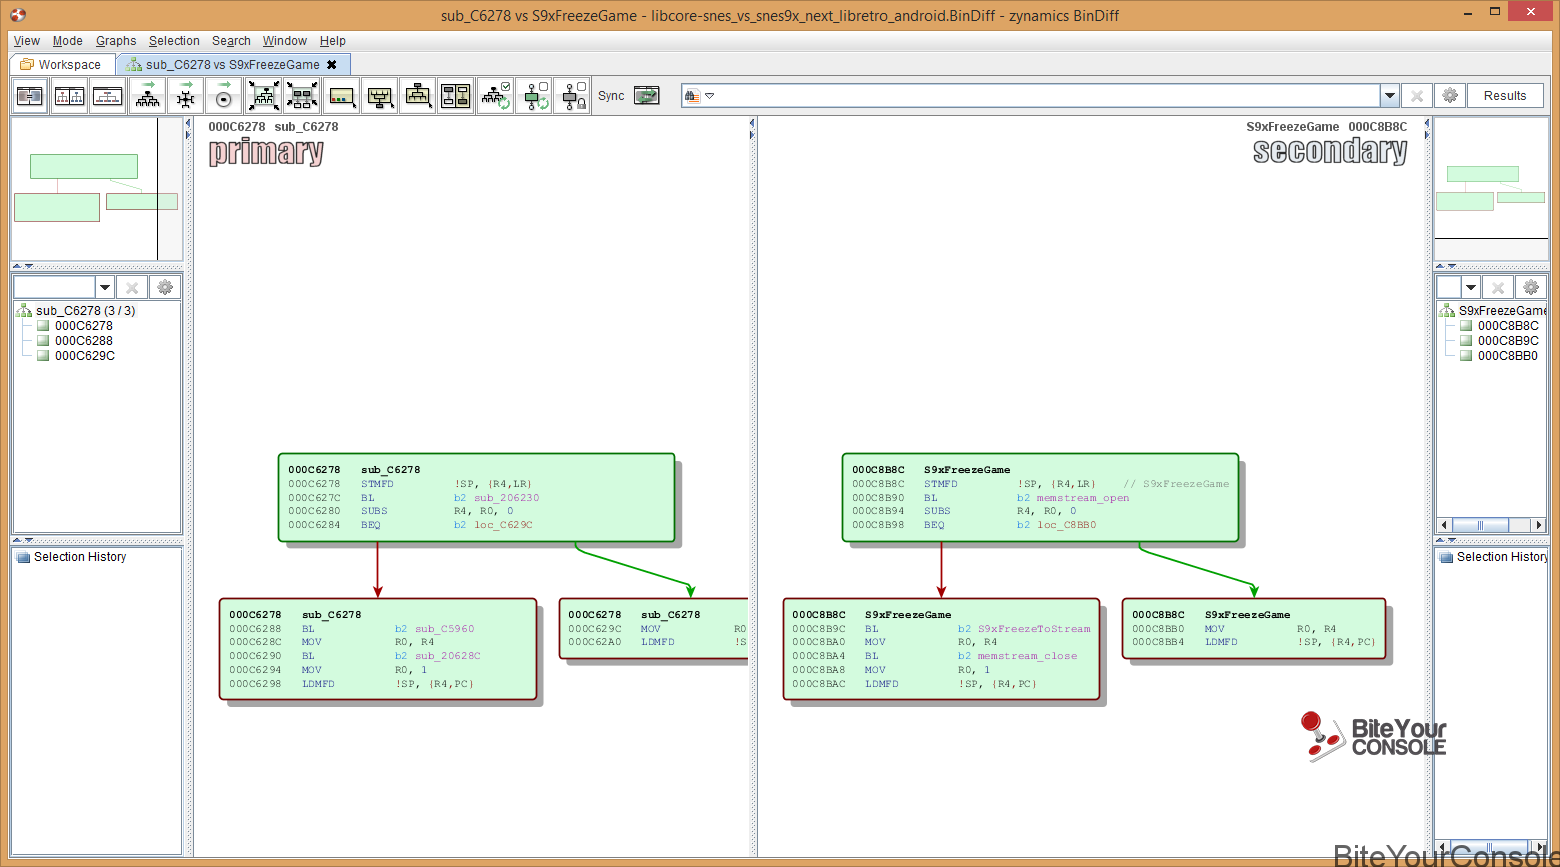The width and height of the screenshot is (1560, 867).
Task: Open the secondary tree filter dropdown arrow
Action: coord(1470,287)
